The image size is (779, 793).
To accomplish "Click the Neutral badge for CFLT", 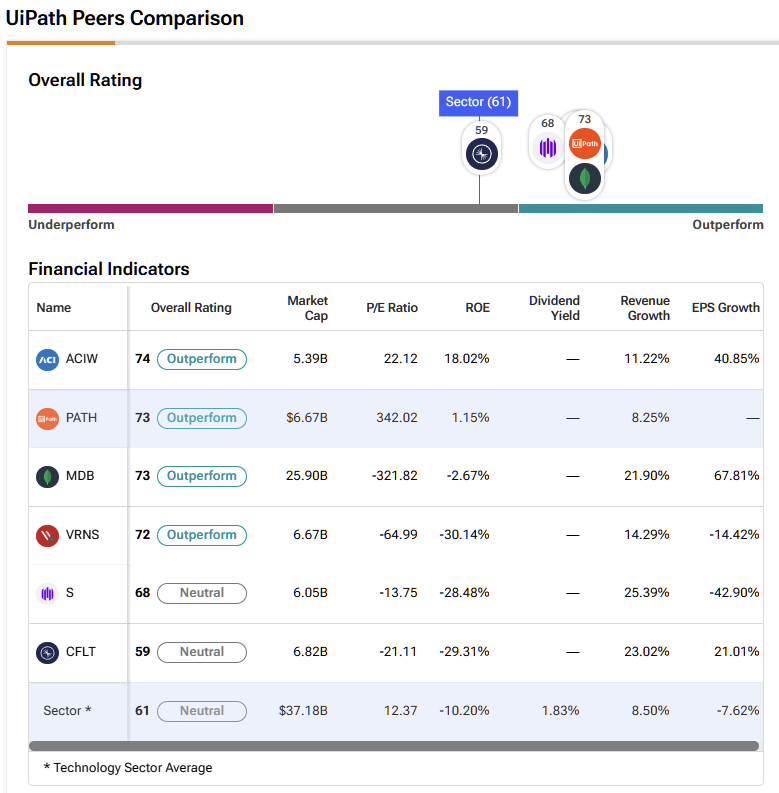I will 201,652.
